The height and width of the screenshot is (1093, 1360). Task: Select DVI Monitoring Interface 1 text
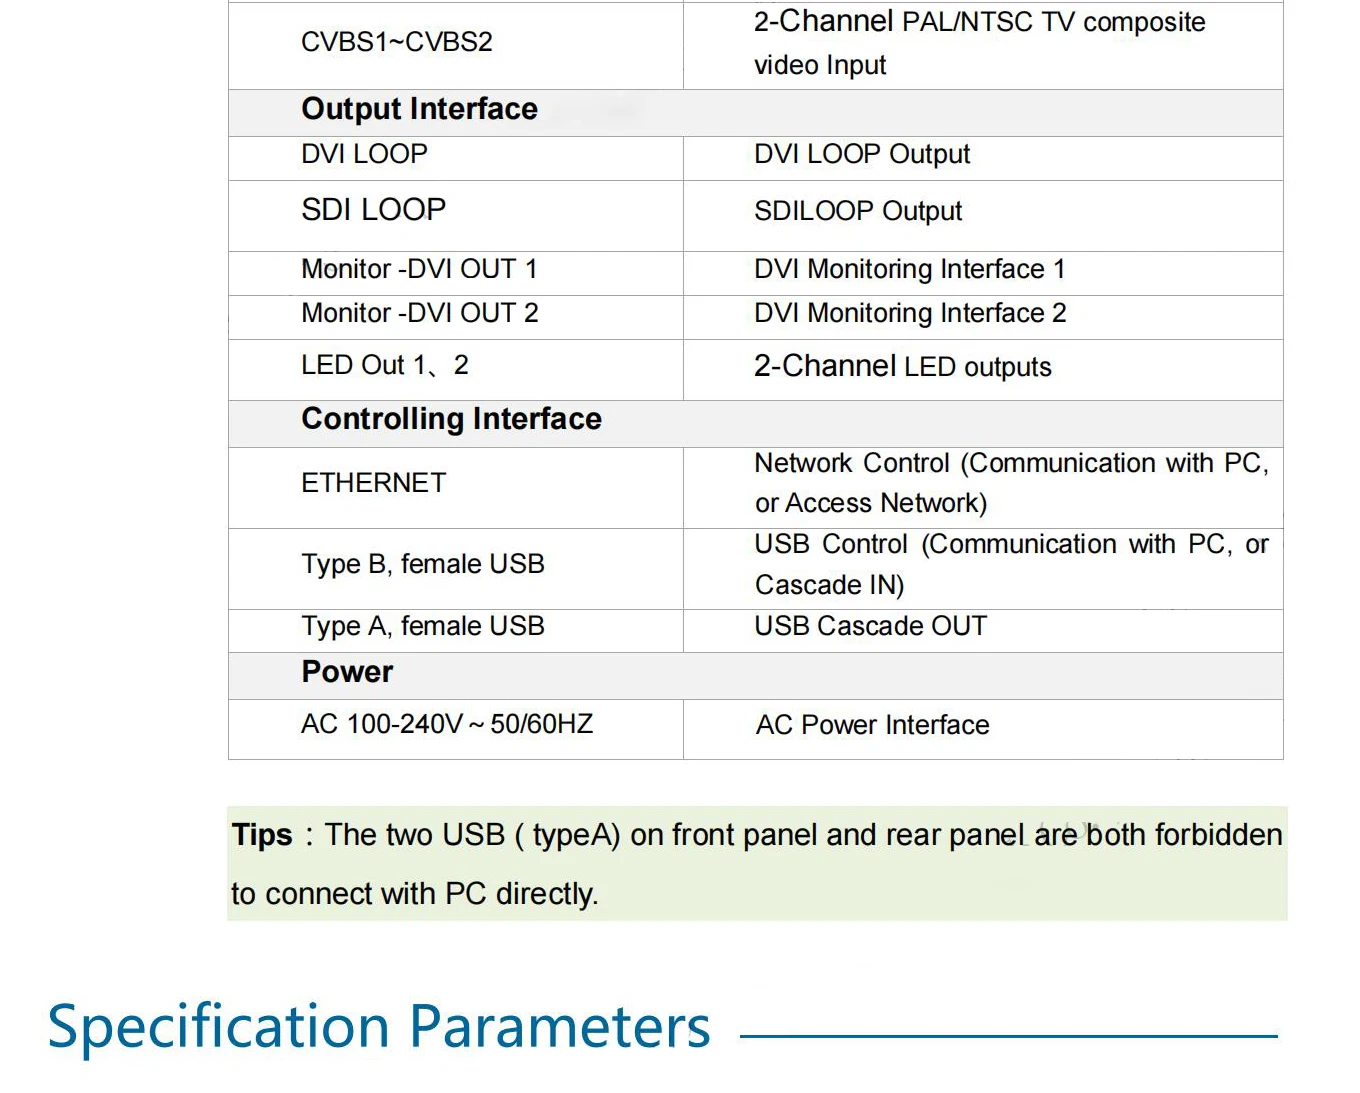tap(910, 269)
